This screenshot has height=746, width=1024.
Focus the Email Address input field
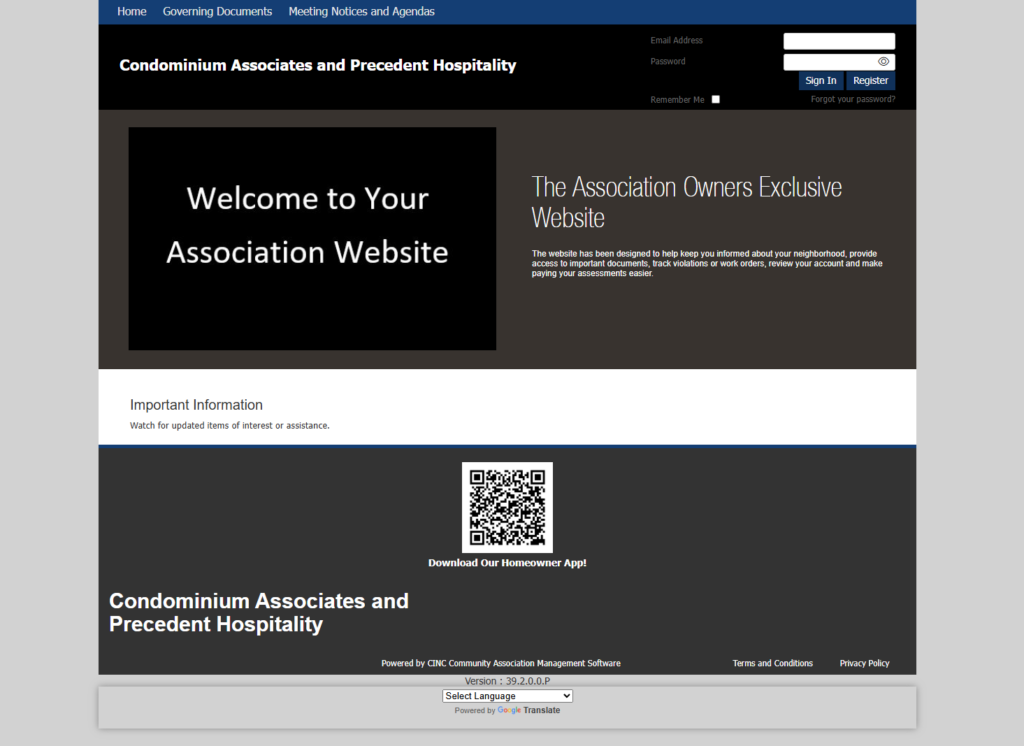838,41
